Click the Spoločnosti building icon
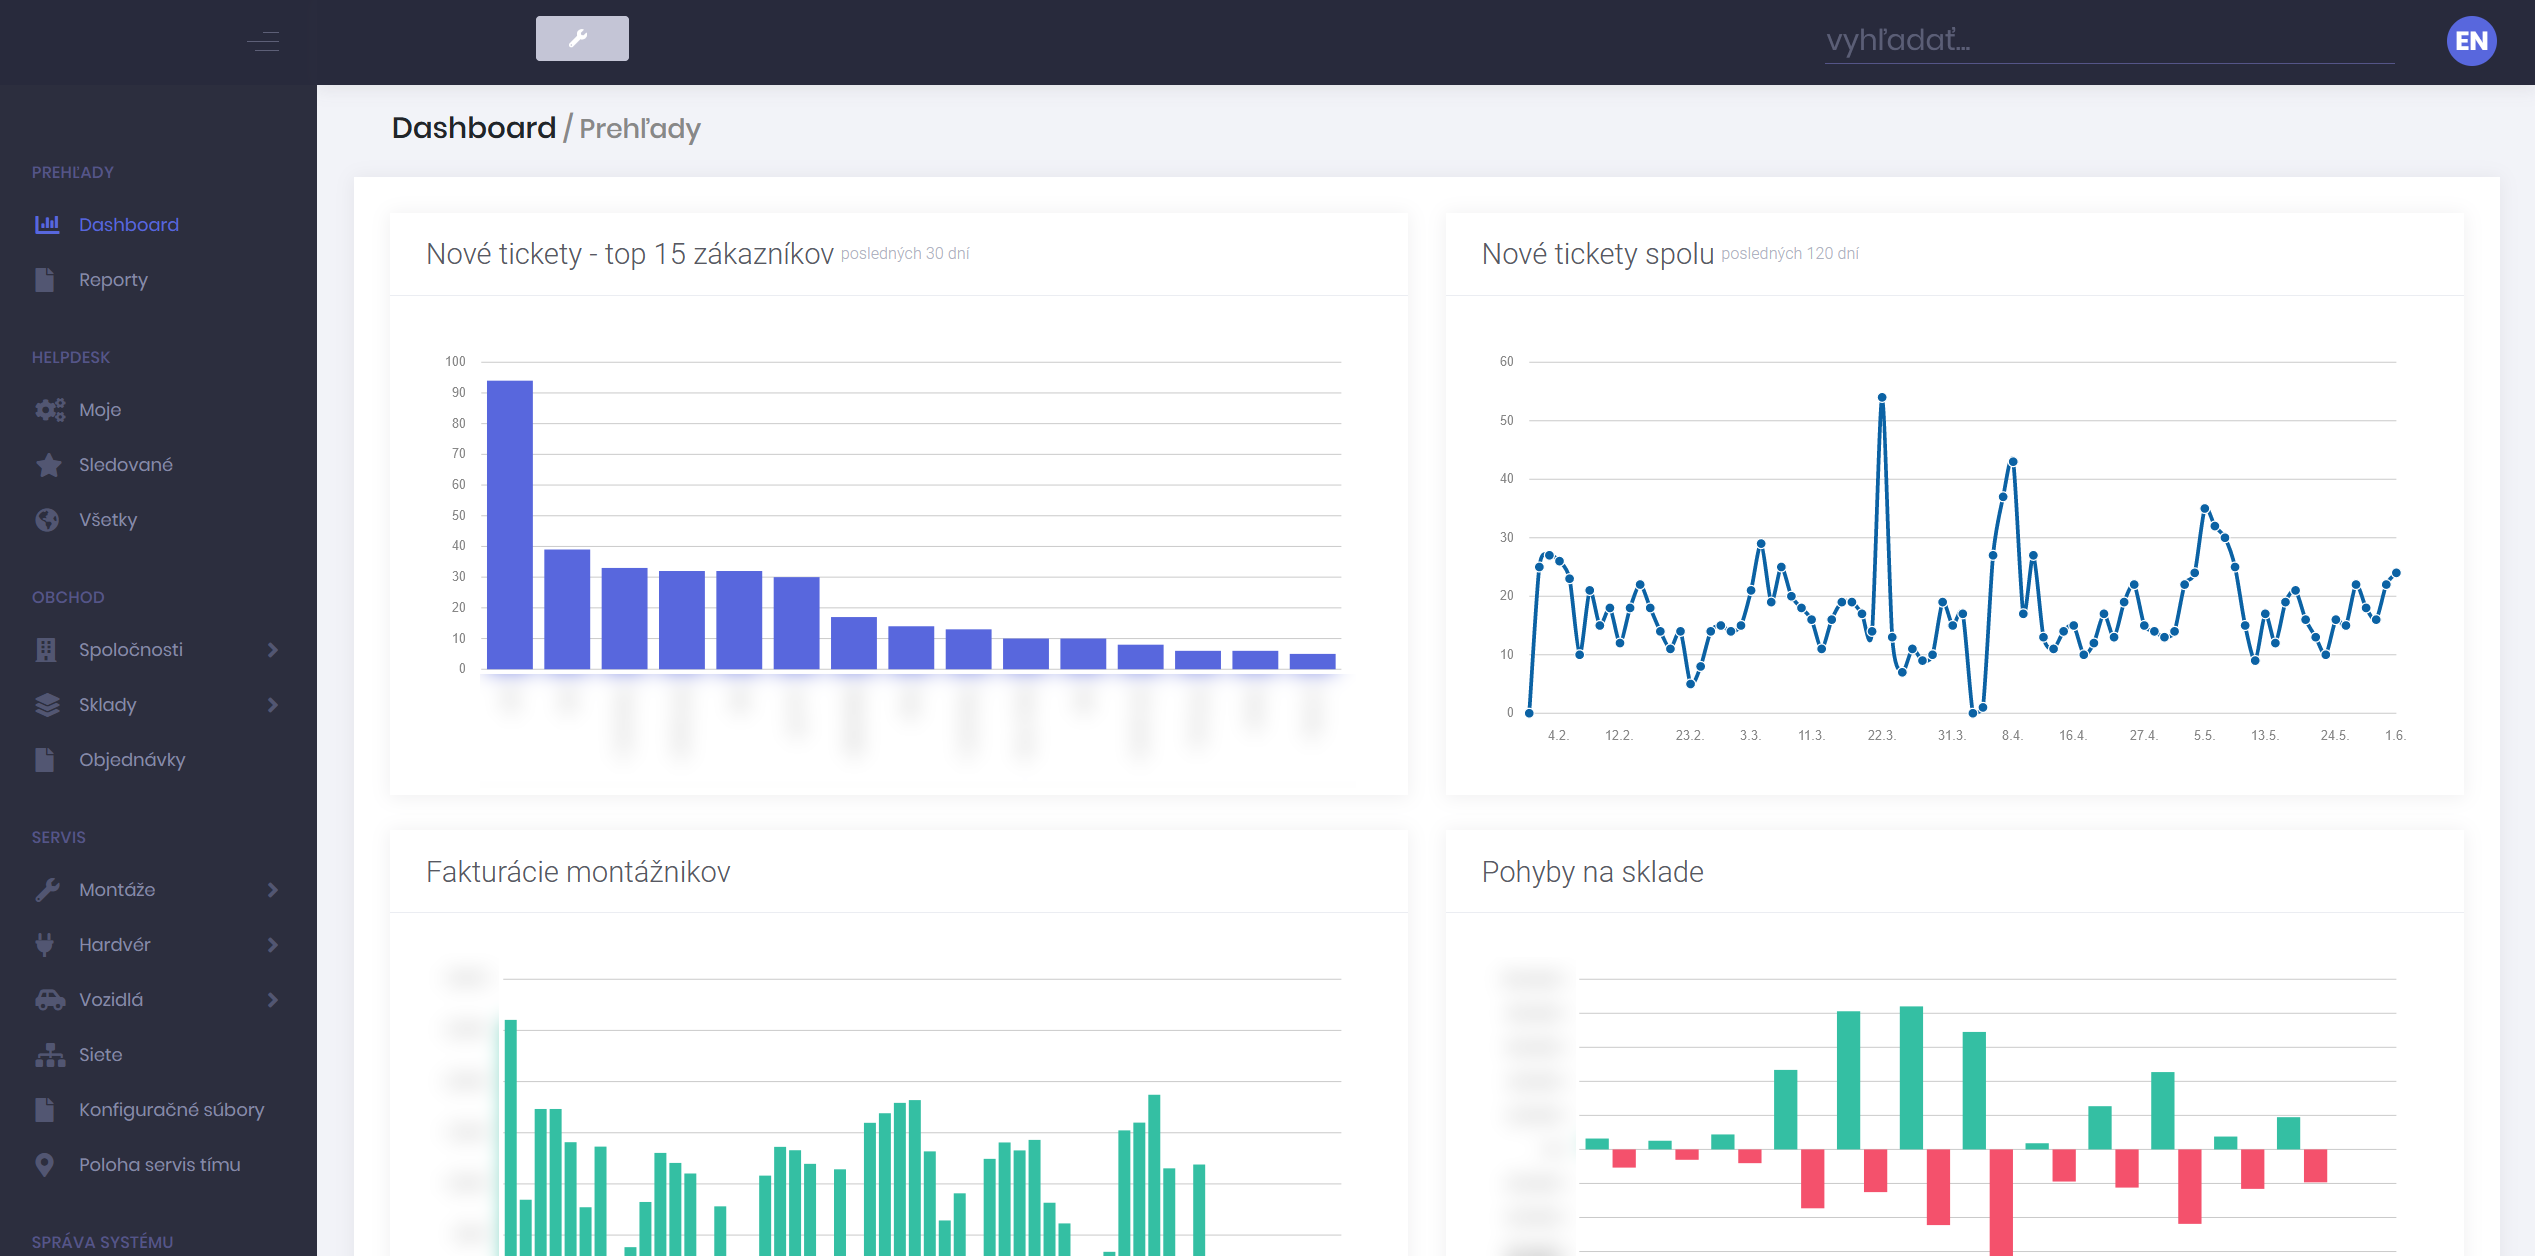This screenshot has width=2535, height=1256. (46, 650)
